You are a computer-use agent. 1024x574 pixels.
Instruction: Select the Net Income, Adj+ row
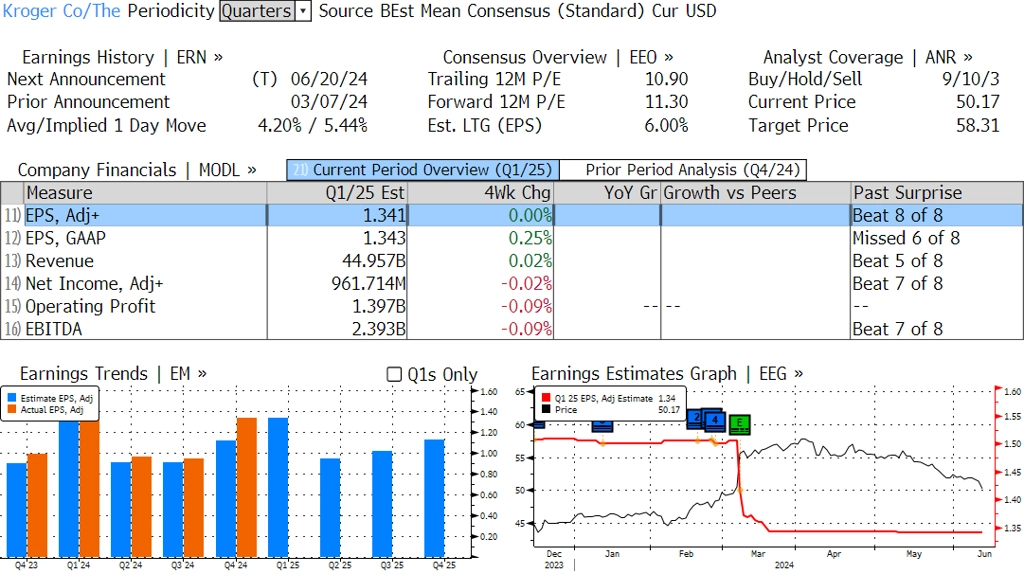pos(512,284)
